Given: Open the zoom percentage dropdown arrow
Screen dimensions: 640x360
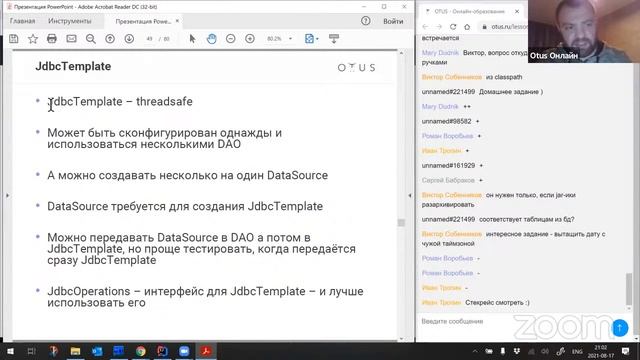Looking at the screenshot, I should [x=291, y=39].
